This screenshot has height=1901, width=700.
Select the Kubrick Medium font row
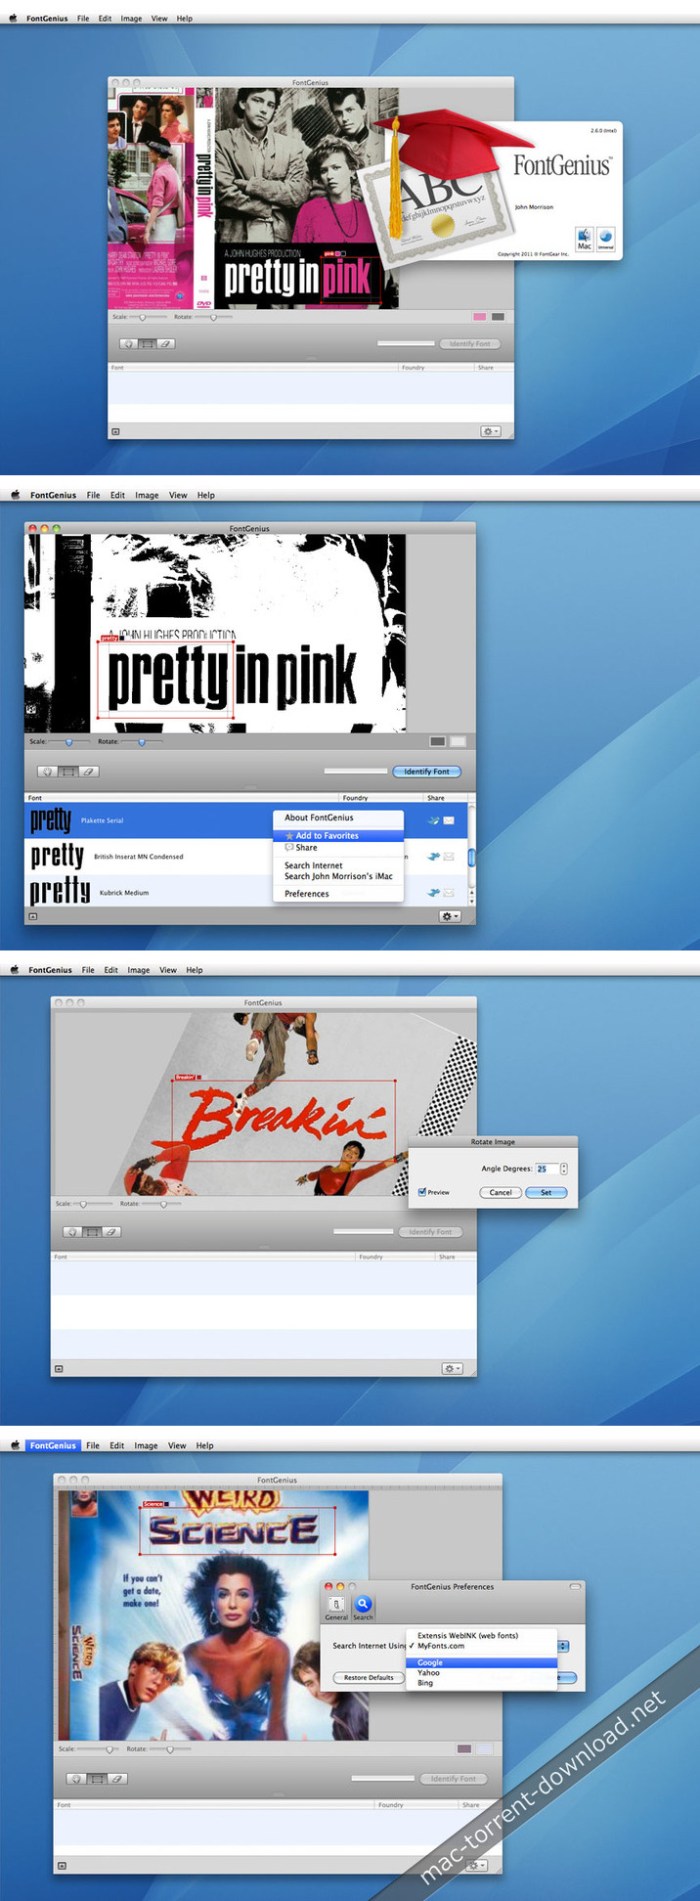245,891
